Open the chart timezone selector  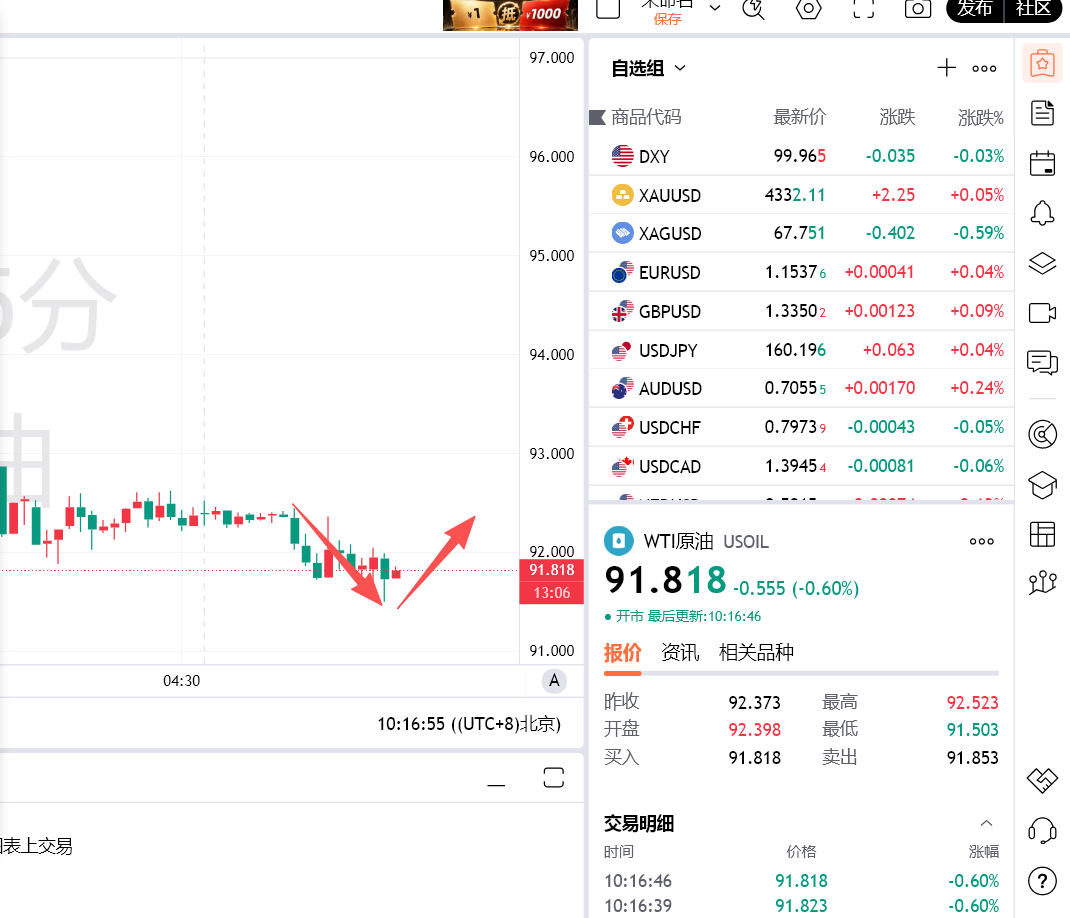(469, 724)
